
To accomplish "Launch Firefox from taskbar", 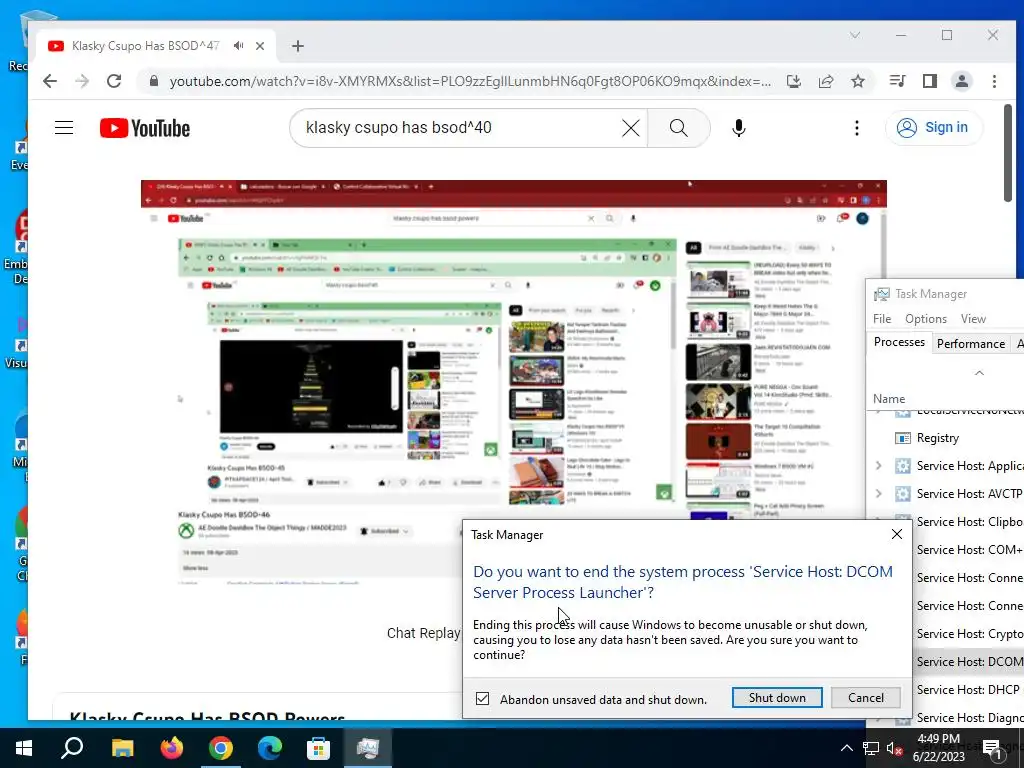I will [172, 748].
